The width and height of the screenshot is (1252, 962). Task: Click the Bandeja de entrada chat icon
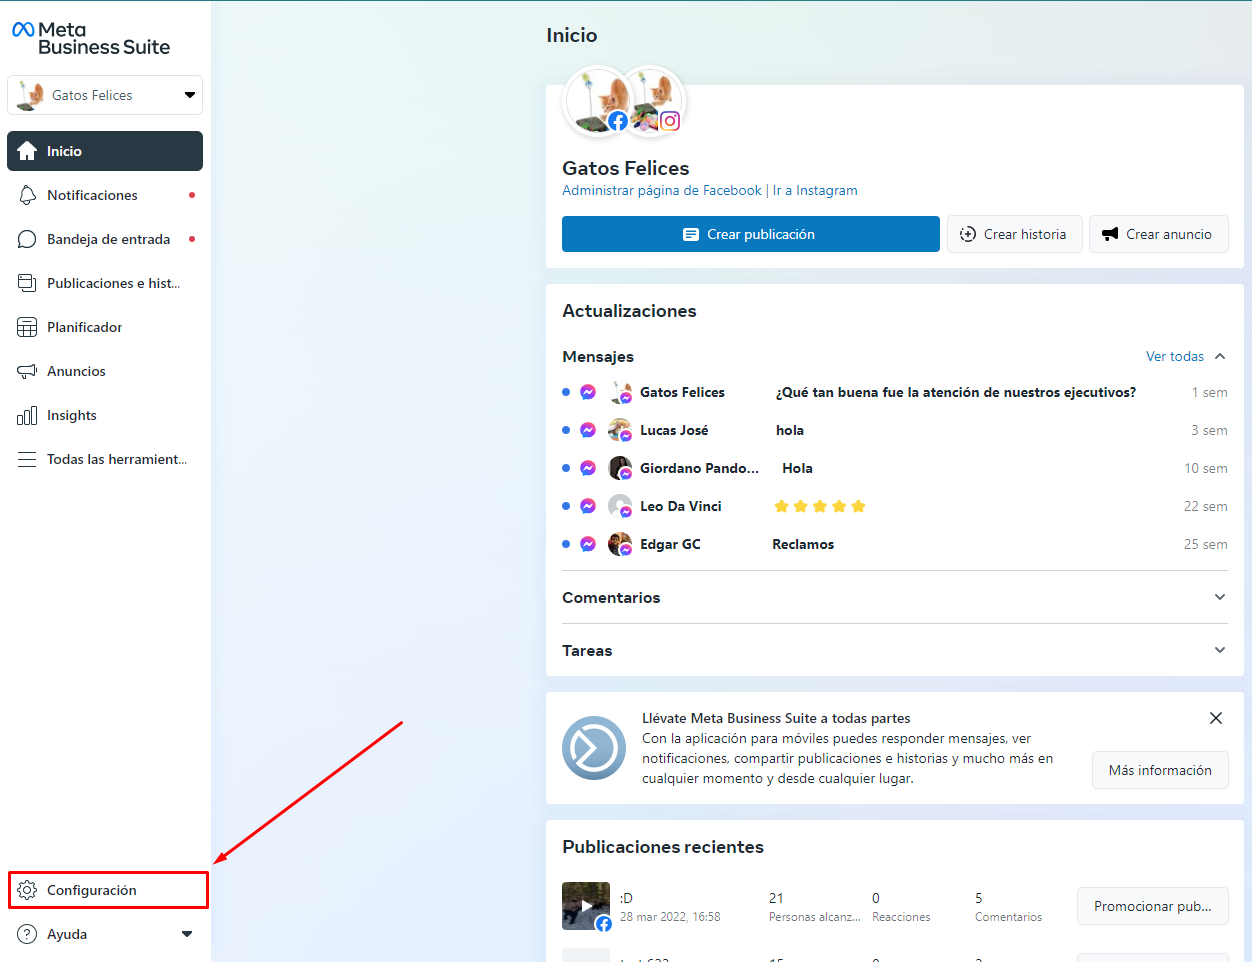[27, 239]
